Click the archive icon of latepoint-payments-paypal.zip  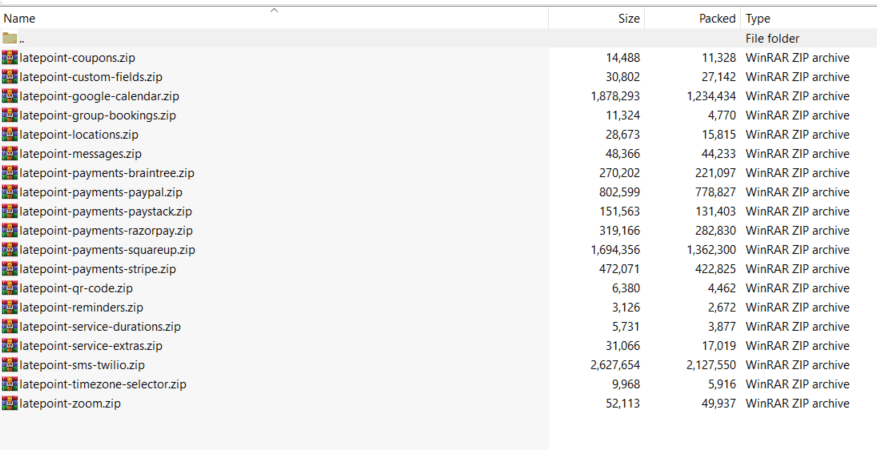(x=10, y=192)
